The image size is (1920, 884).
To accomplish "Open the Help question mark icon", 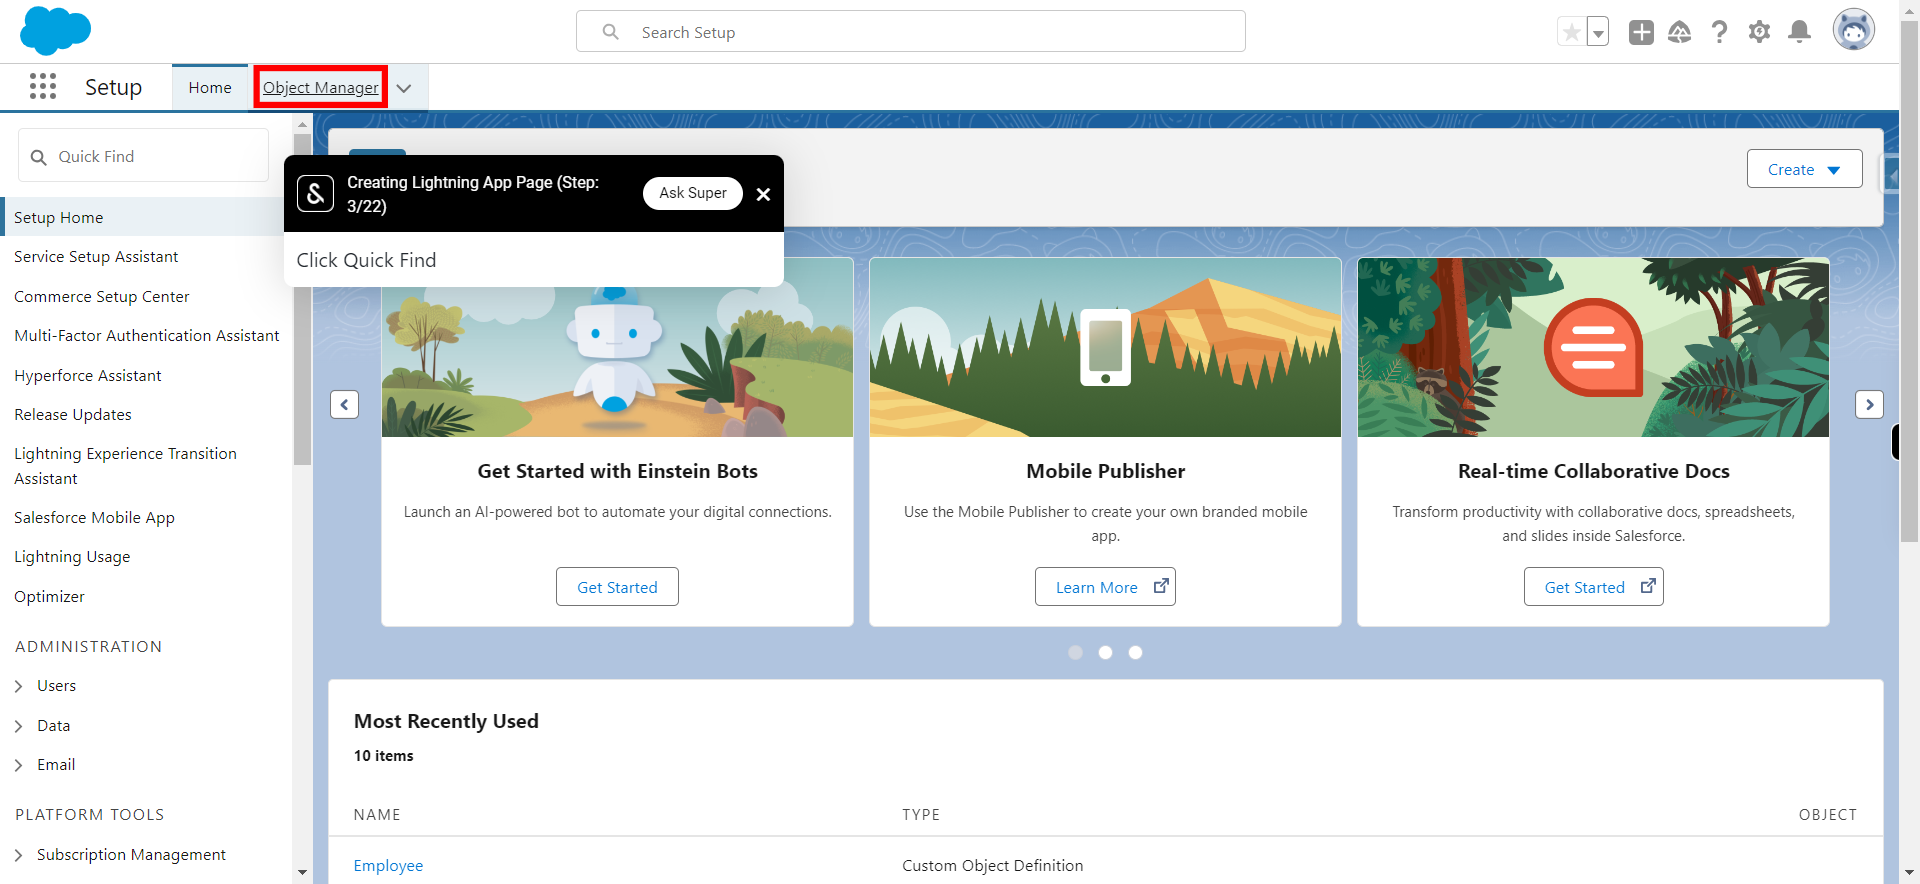I will click(x=1719, y=32).
